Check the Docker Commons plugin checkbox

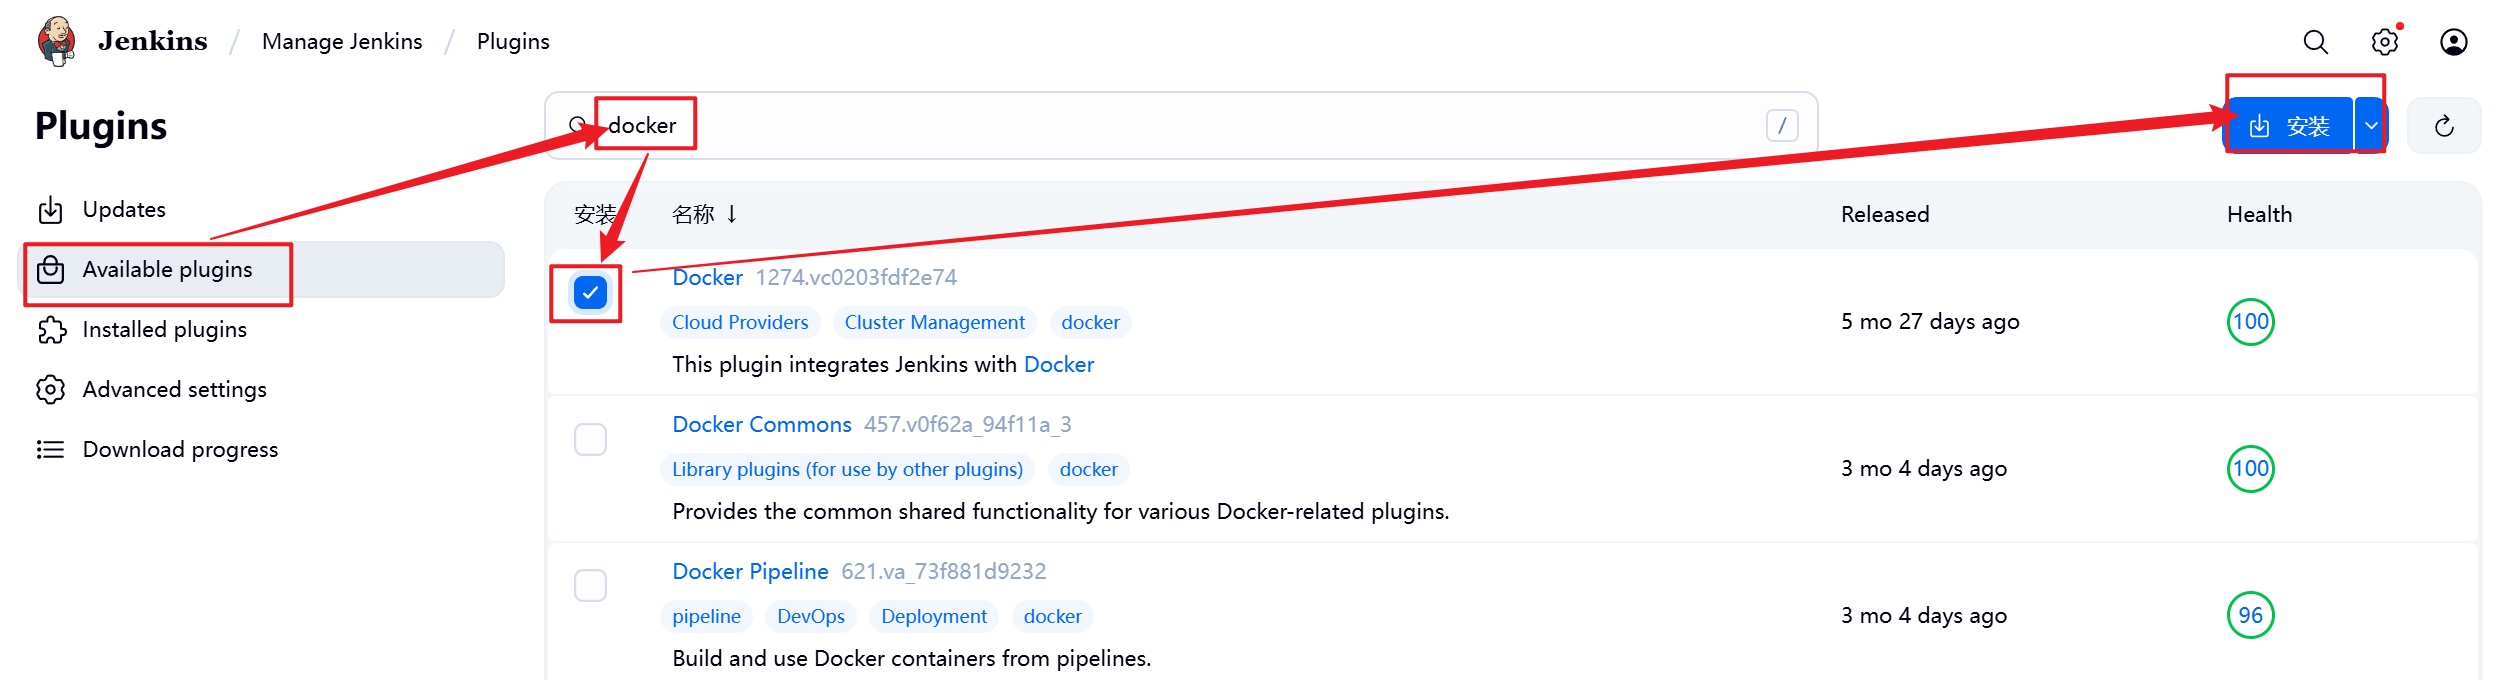[x=591, y=439]
